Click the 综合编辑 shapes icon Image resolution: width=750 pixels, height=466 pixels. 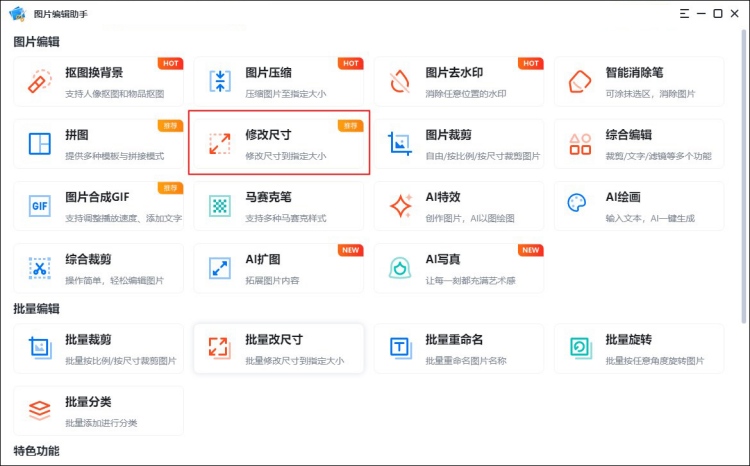tap(580, 144)
